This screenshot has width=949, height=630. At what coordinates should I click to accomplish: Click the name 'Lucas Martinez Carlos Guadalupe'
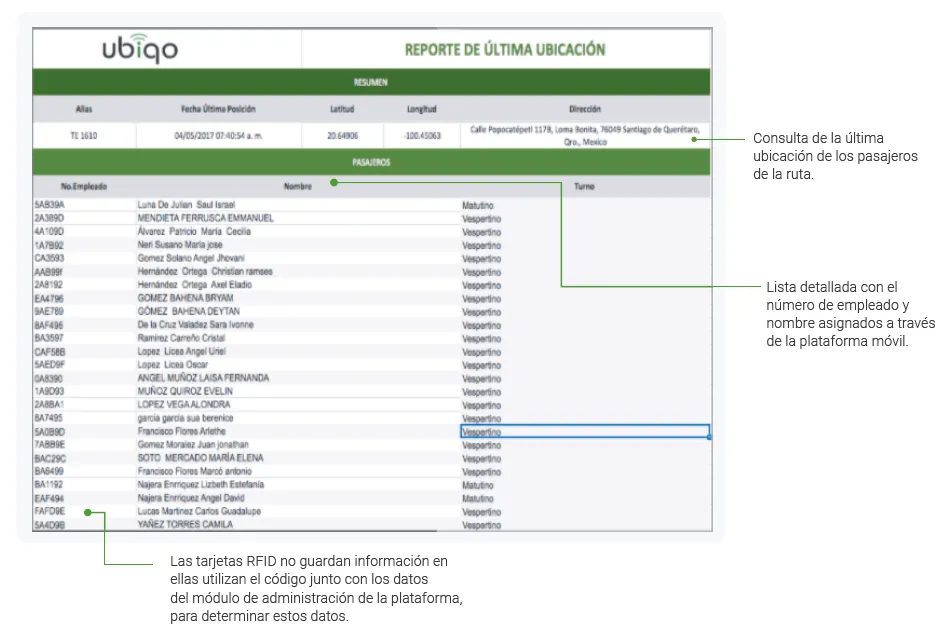[199, 511]
